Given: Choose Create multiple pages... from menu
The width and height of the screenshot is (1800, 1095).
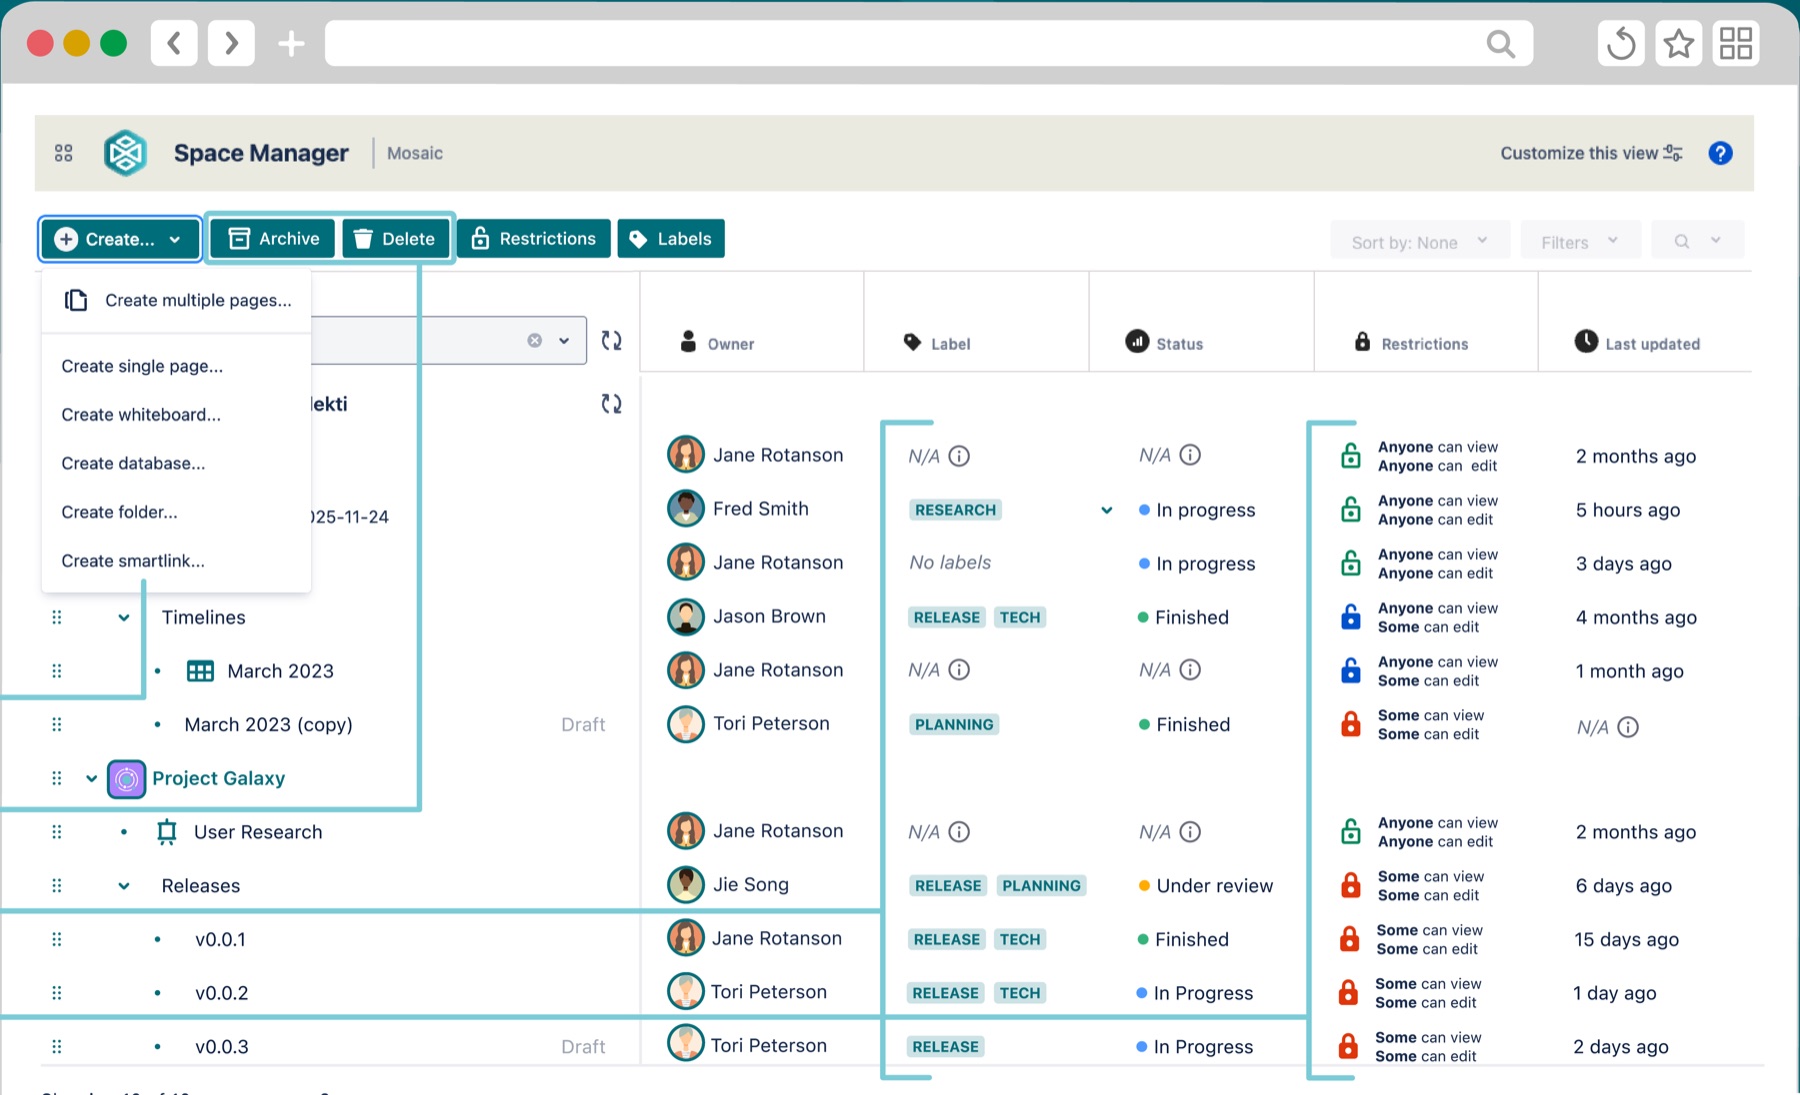Looking at the screenshot, I should point(177,300).
